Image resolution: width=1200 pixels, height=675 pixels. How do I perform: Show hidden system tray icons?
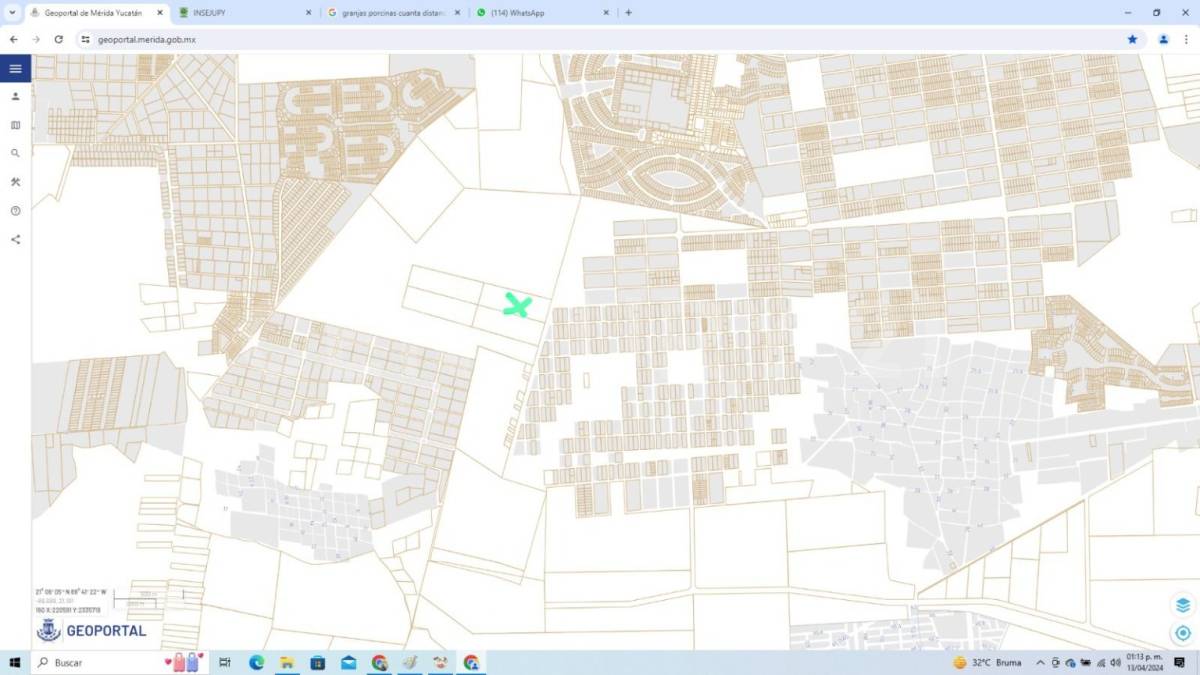click(1040, 663)
